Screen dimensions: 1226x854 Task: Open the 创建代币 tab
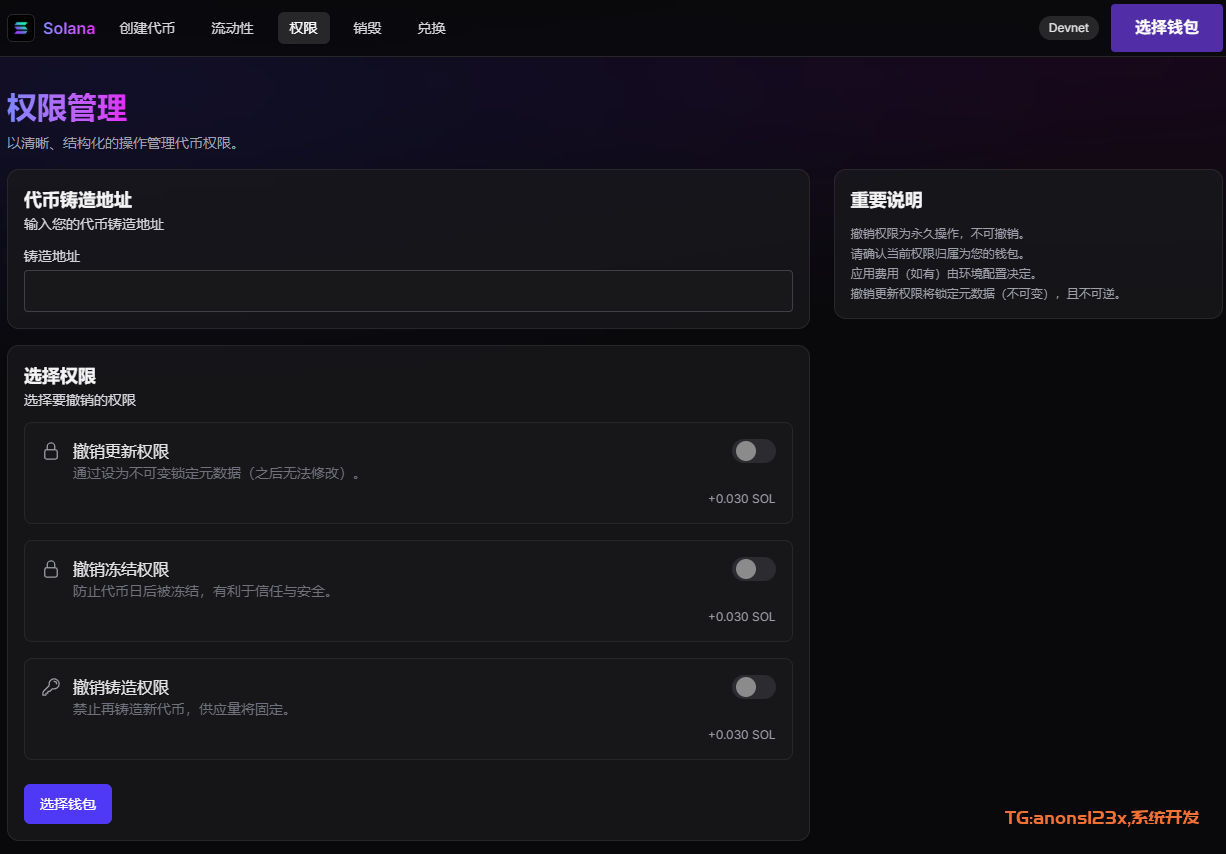tap(147, 28)
